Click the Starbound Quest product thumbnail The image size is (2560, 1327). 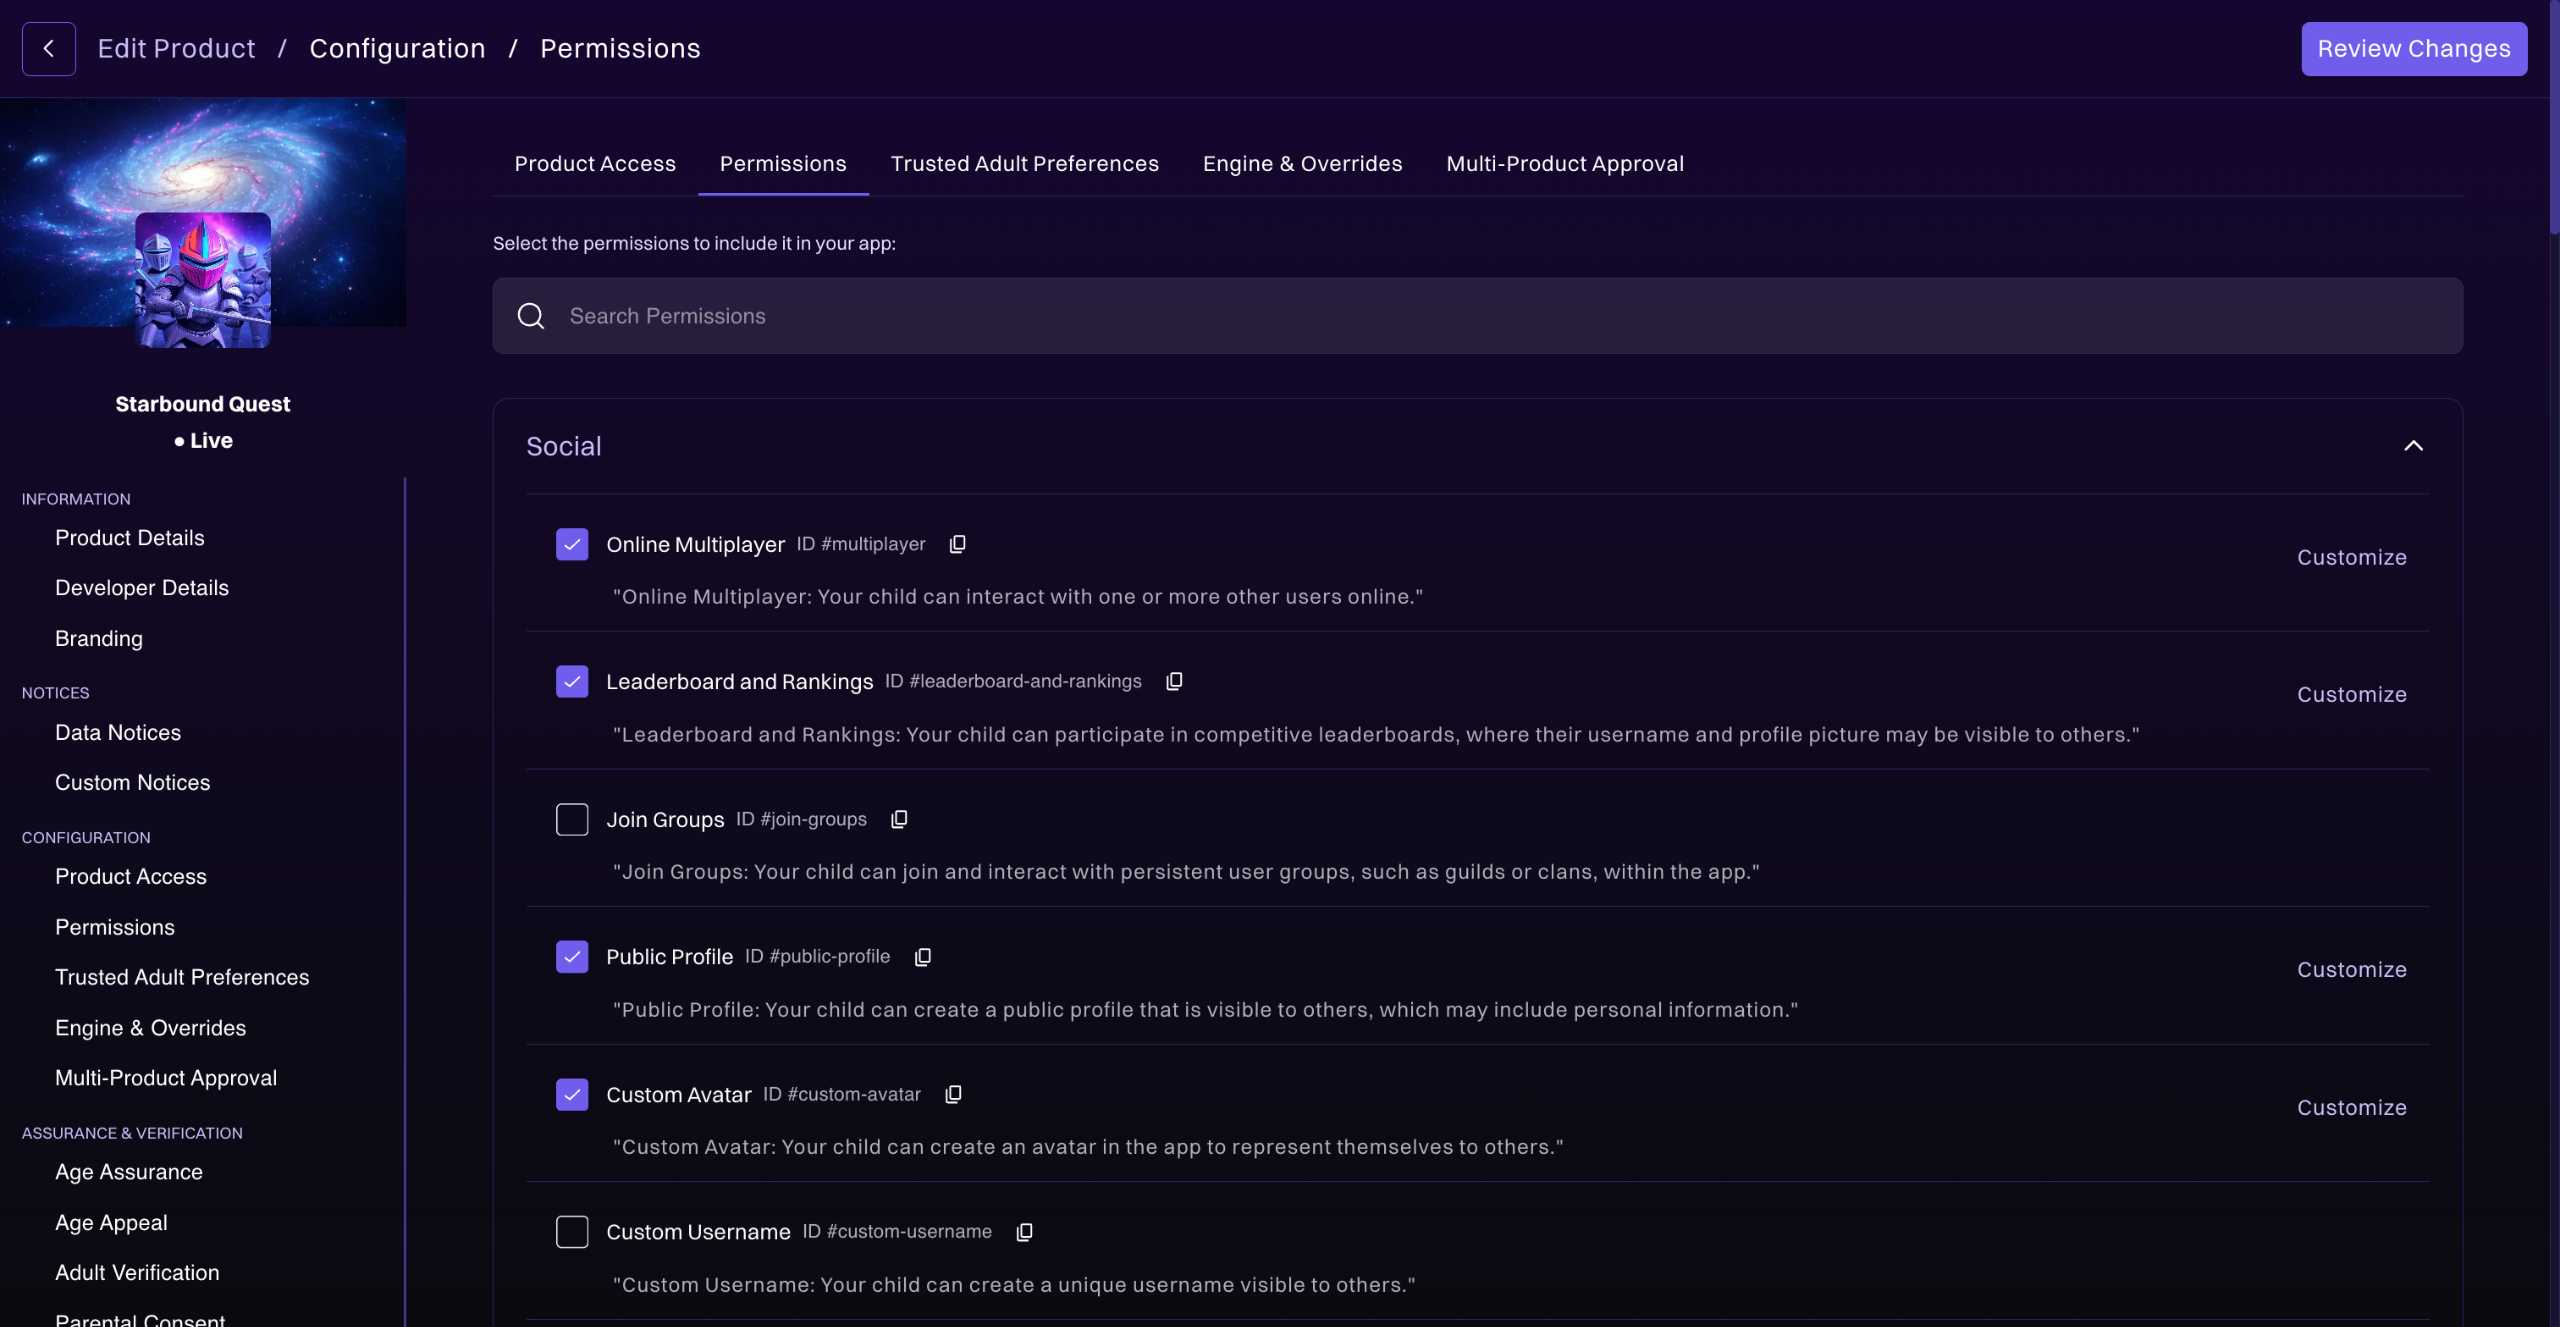tap(203, 280)
